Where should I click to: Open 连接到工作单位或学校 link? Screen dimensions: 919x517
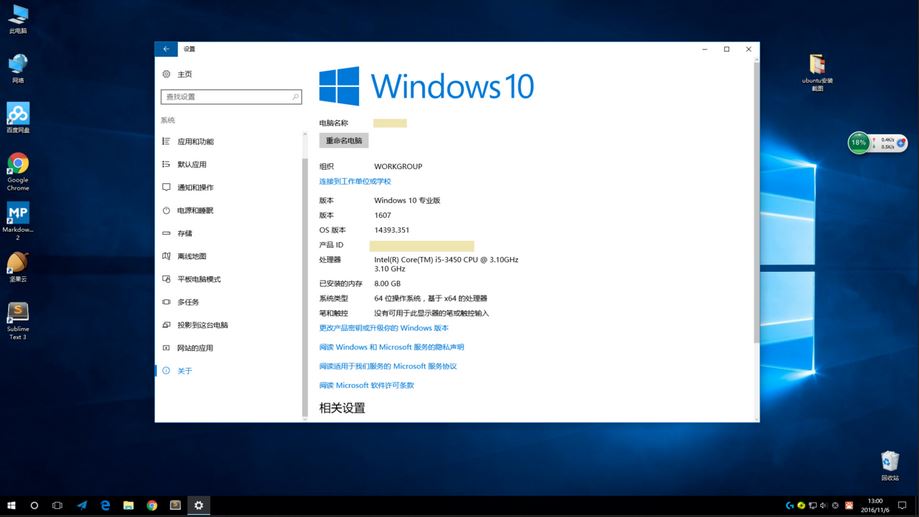(x=355, y=182)
